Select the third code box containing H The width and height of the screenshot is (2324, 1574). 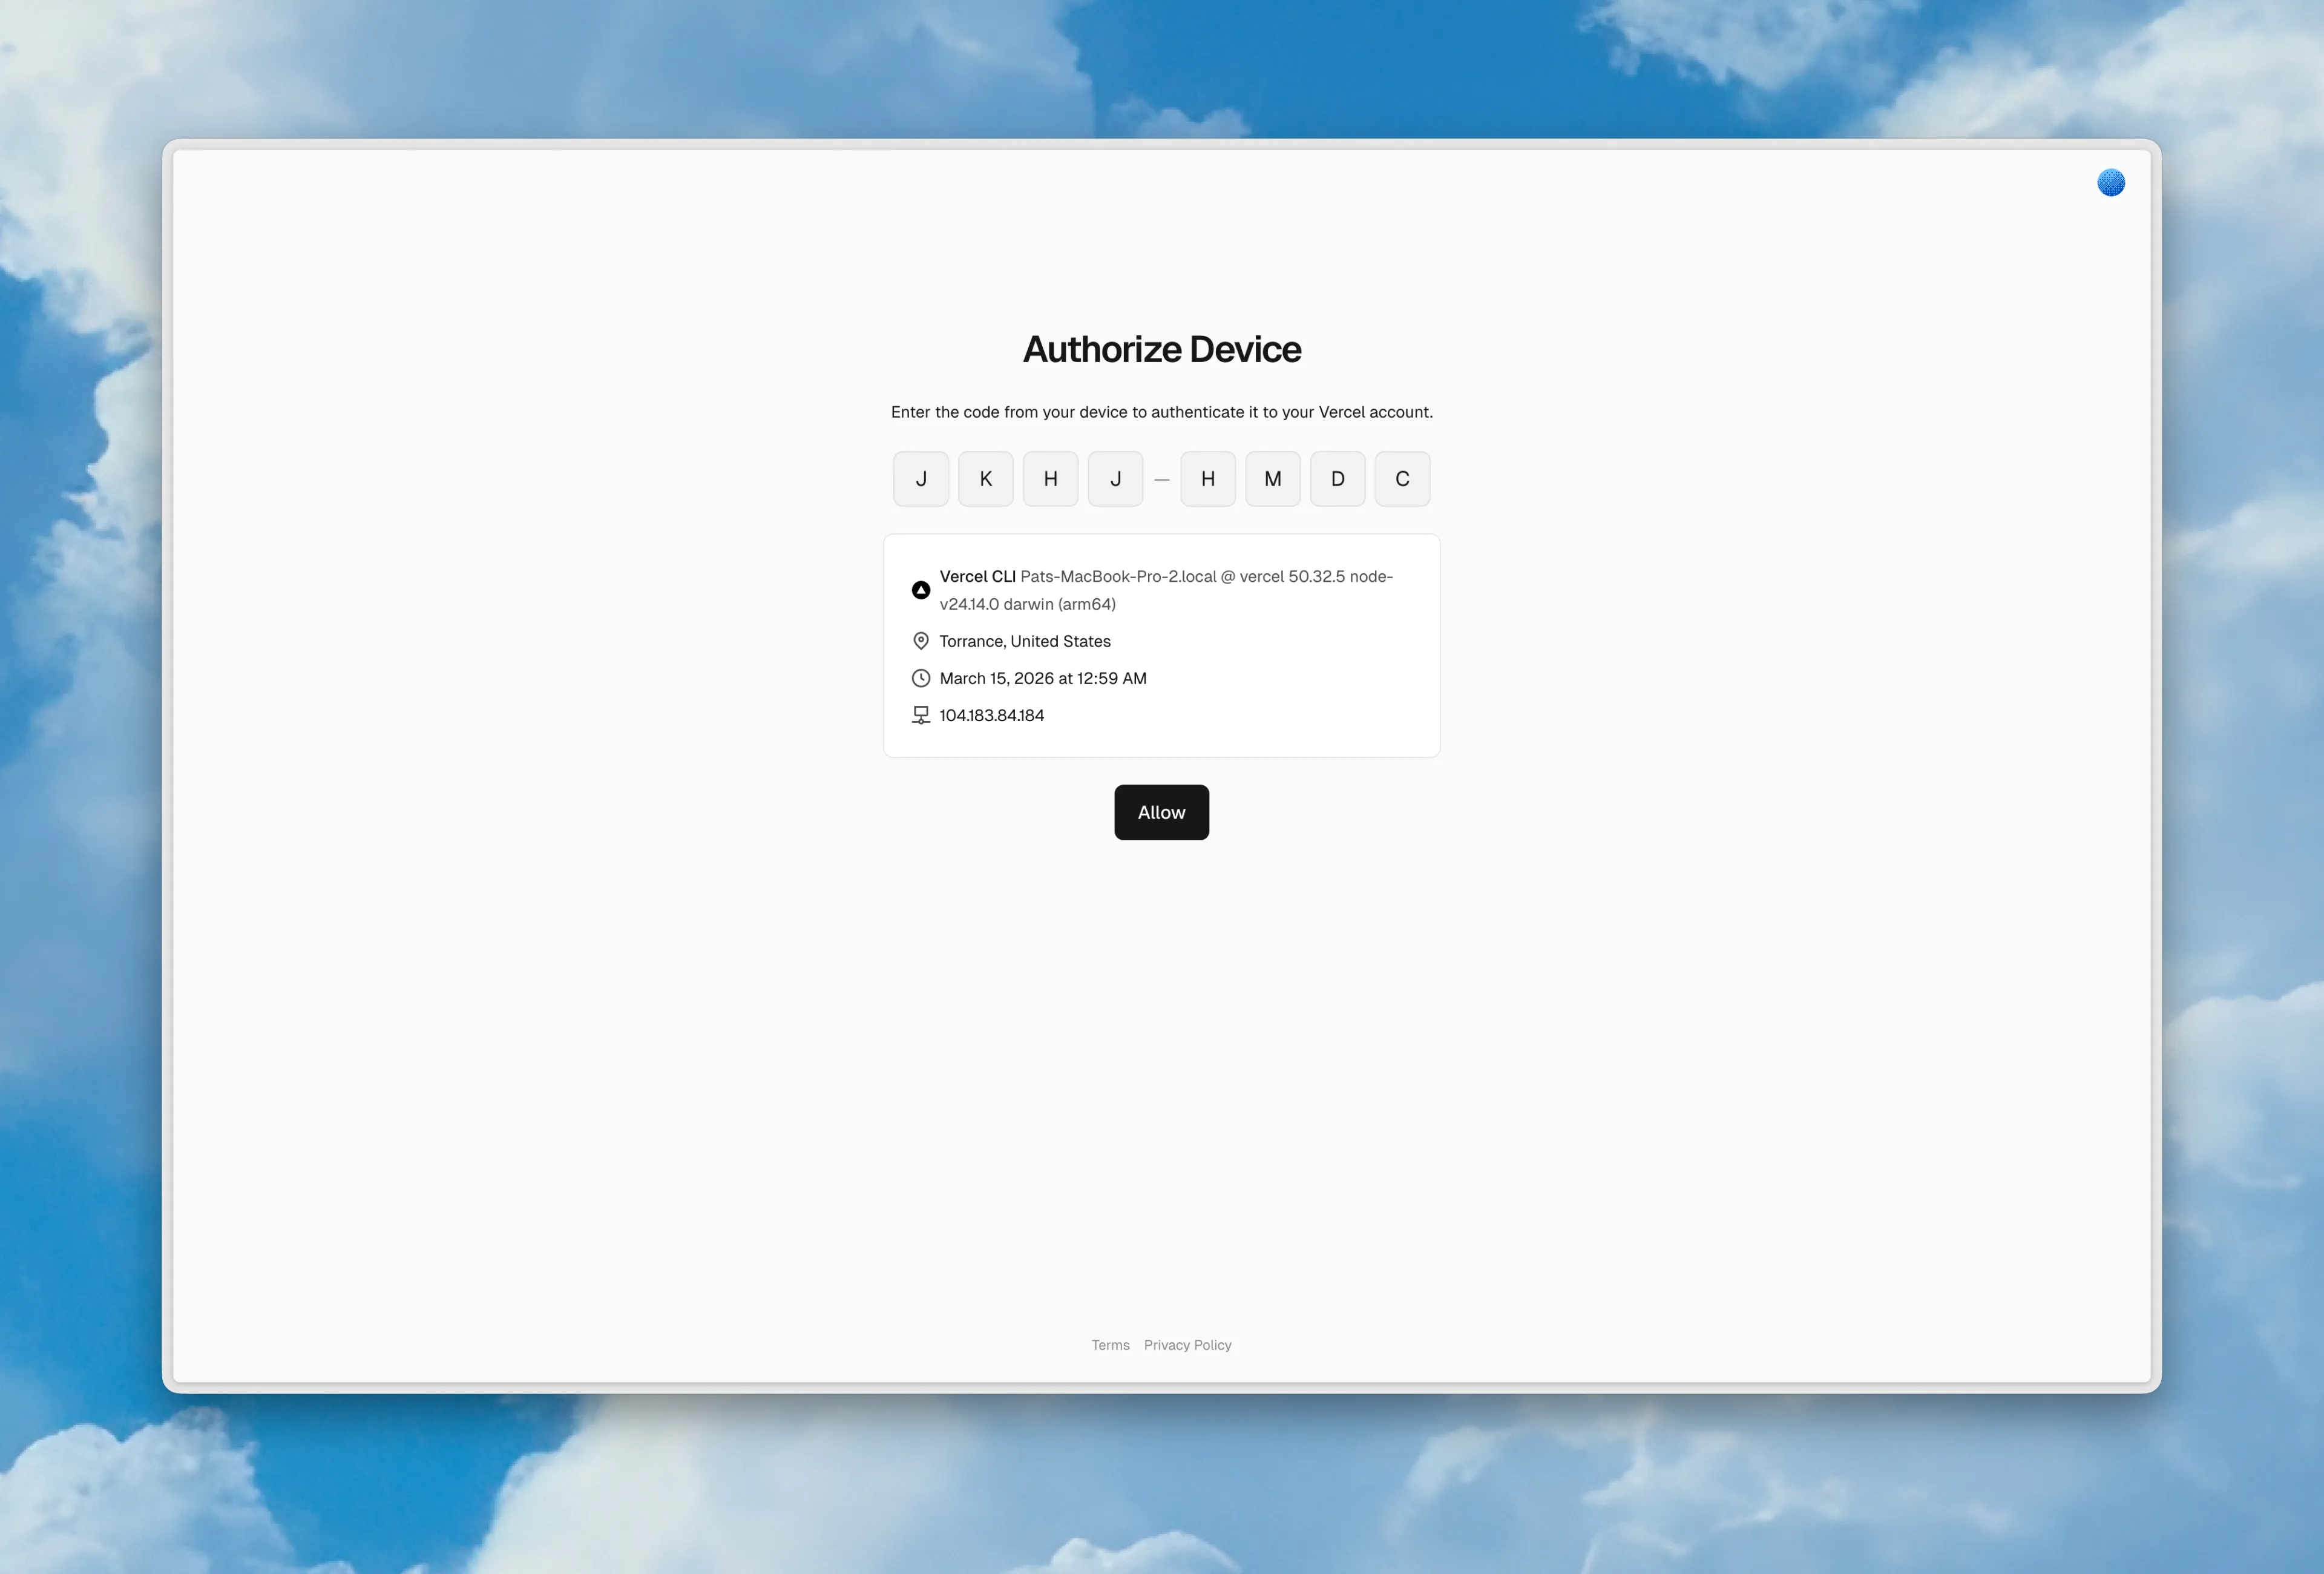[x=1051, y=479]
